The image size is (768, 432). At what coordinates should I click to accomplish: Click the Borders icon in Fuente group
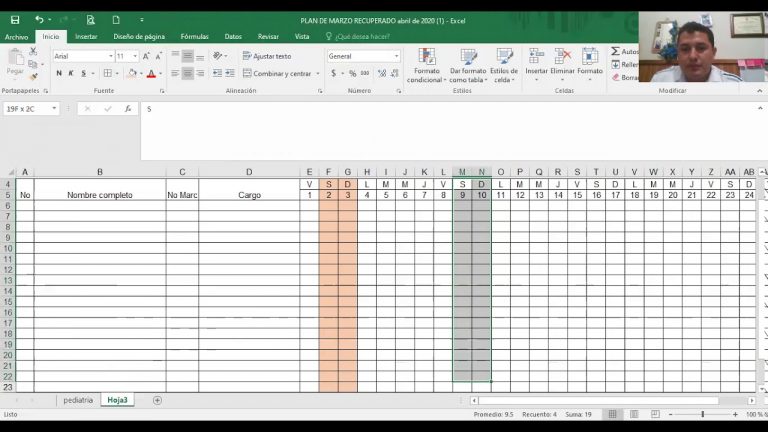click(x=108, y=73)
